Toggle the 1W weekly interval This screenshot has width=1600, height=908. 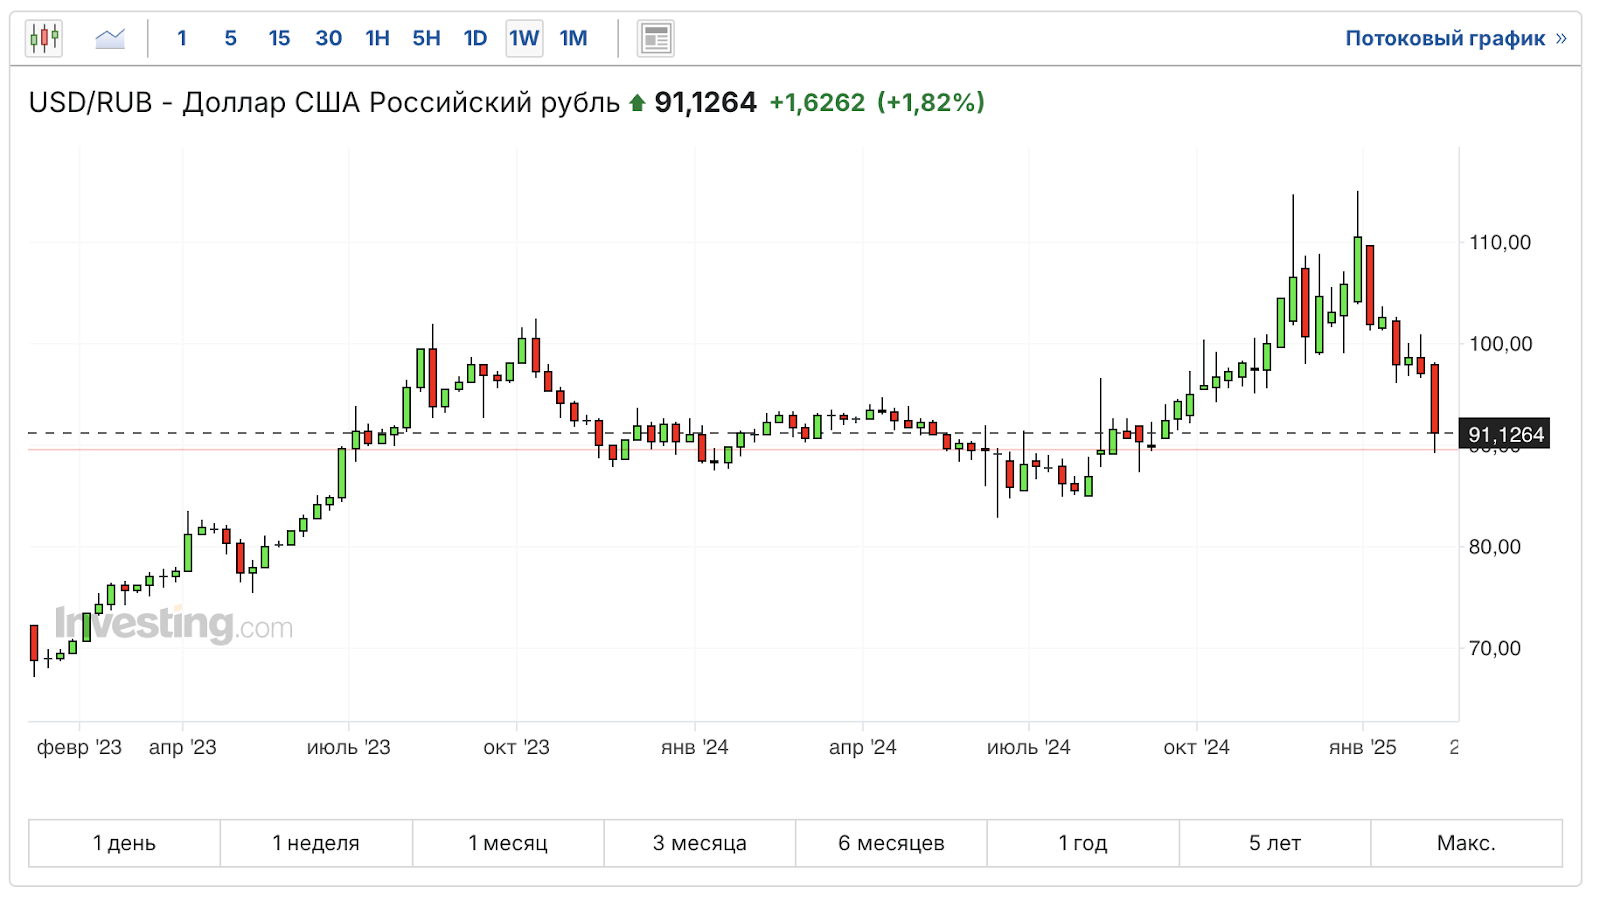[x=524, y=39]
